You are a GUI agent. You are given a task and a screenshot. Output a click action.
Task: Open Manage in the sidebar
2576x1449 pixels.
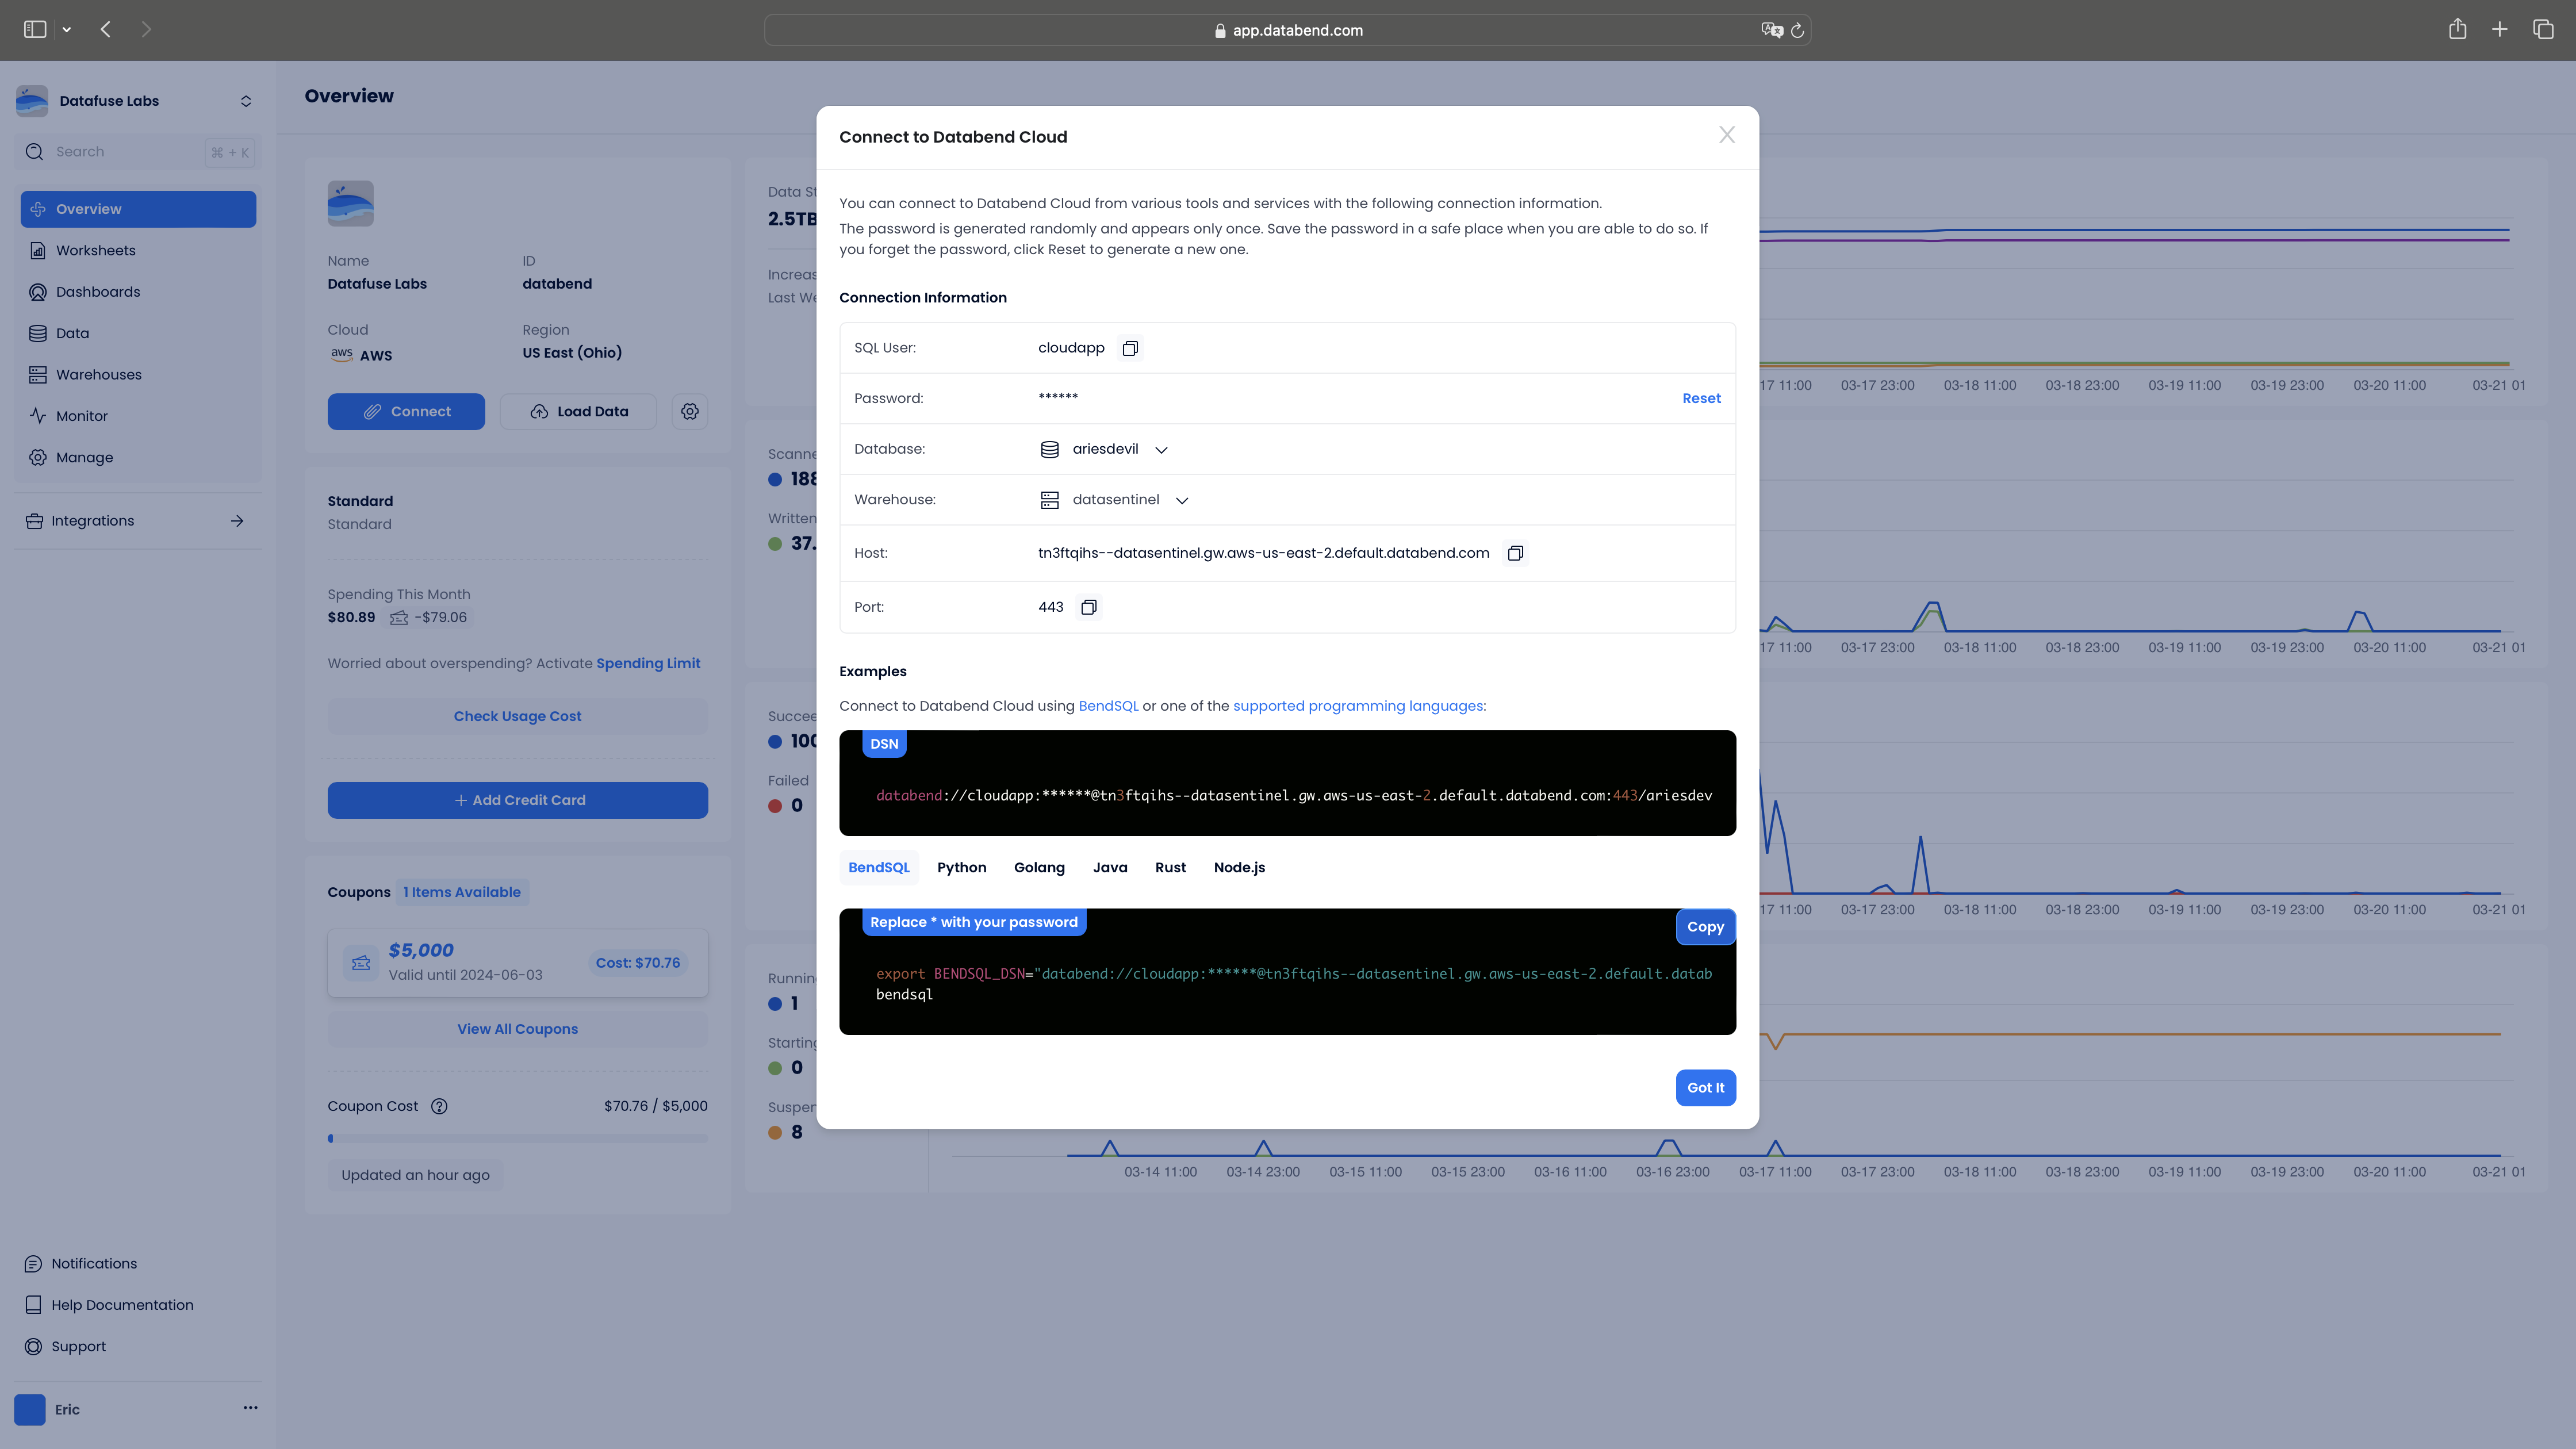(138, 457)
